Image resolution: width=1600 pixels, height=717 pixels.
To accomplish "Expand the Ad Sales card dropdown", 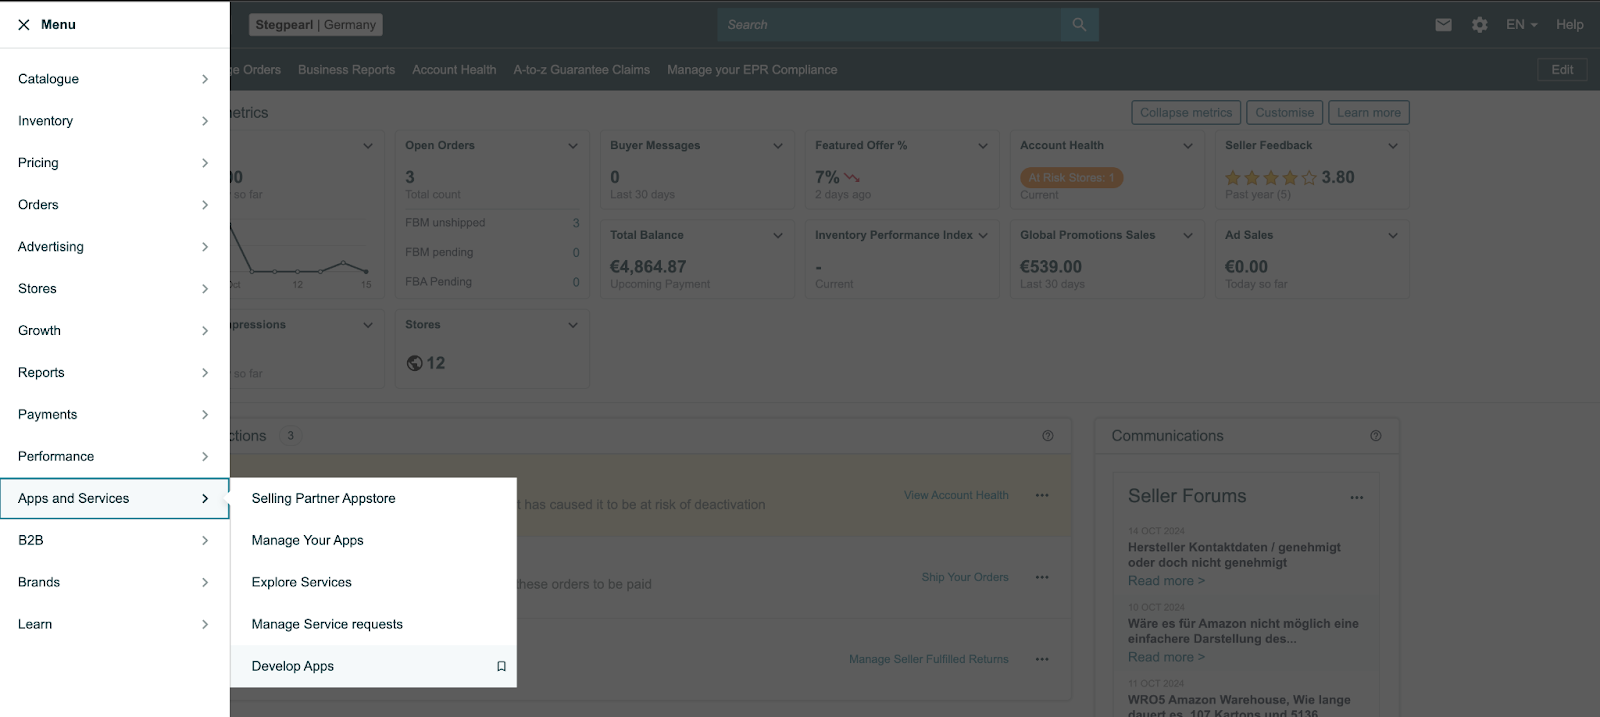I will pos(1393,236).
